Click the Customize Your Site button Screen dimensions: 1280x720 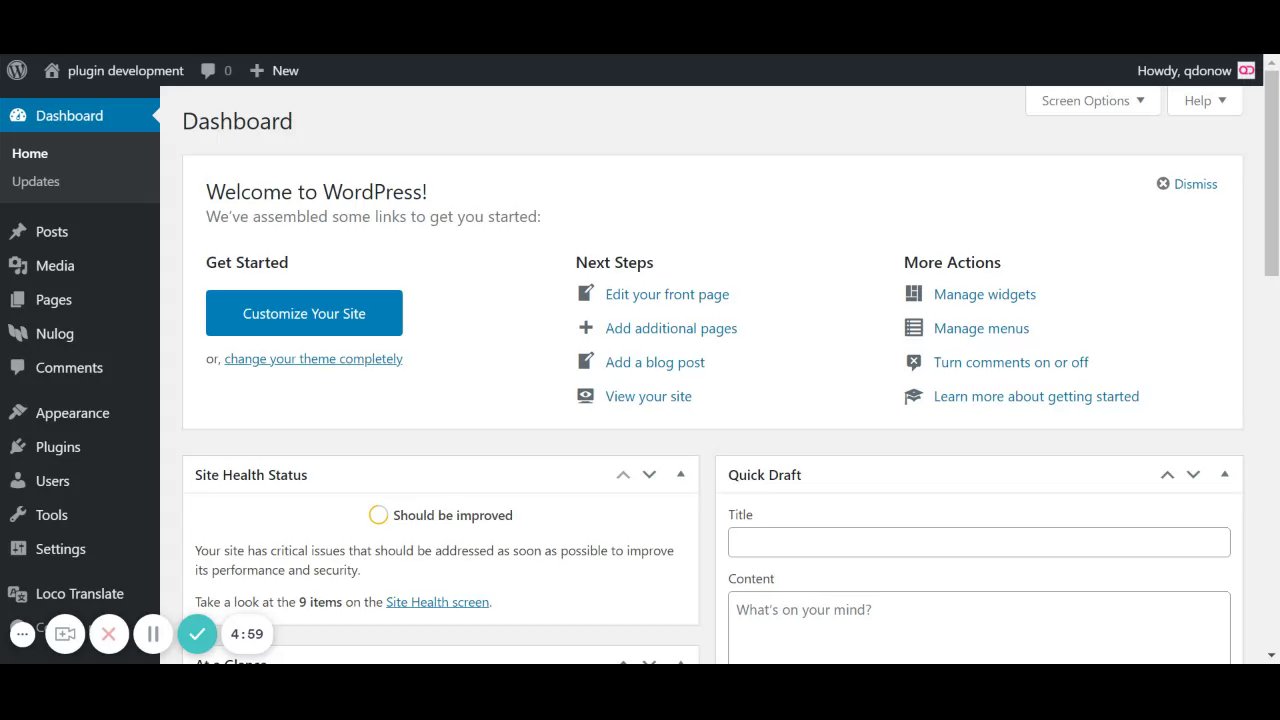(304, 313)
